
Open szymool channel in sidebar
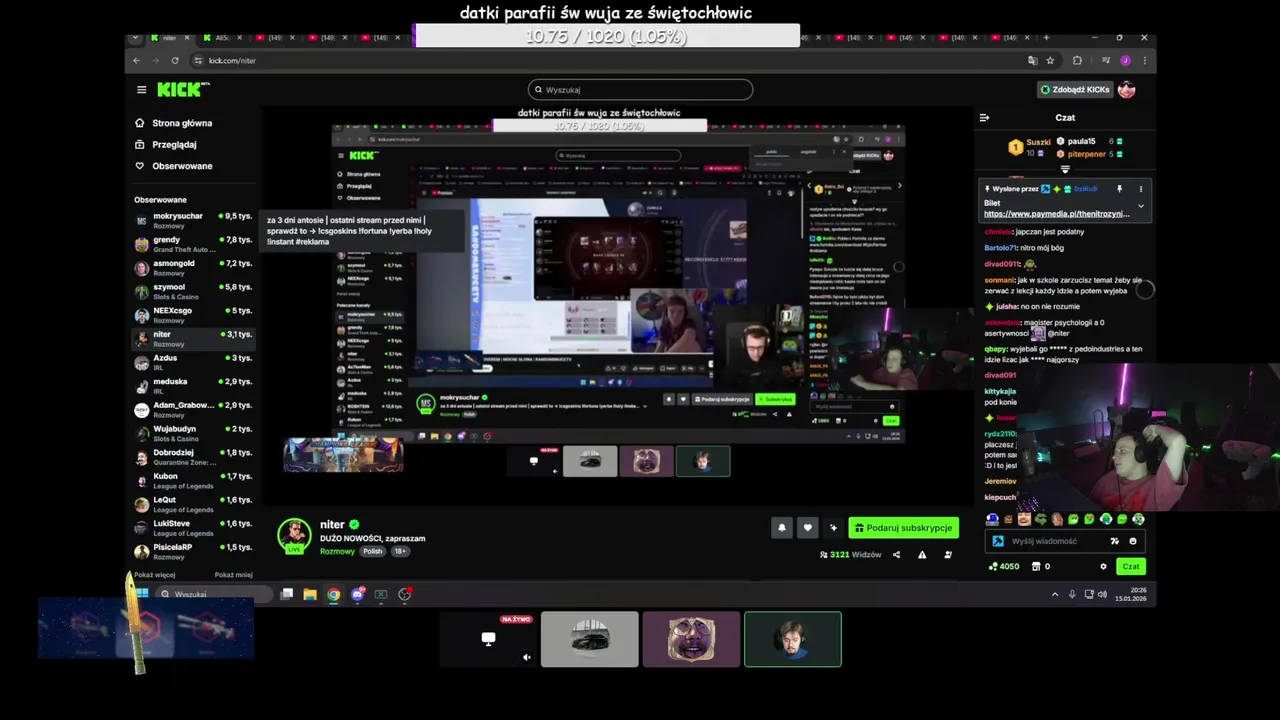click(193, 291)
